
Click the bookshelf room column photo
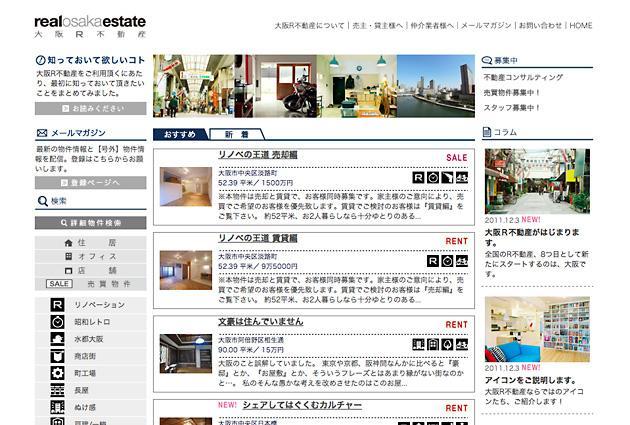[x=538, y=329]
